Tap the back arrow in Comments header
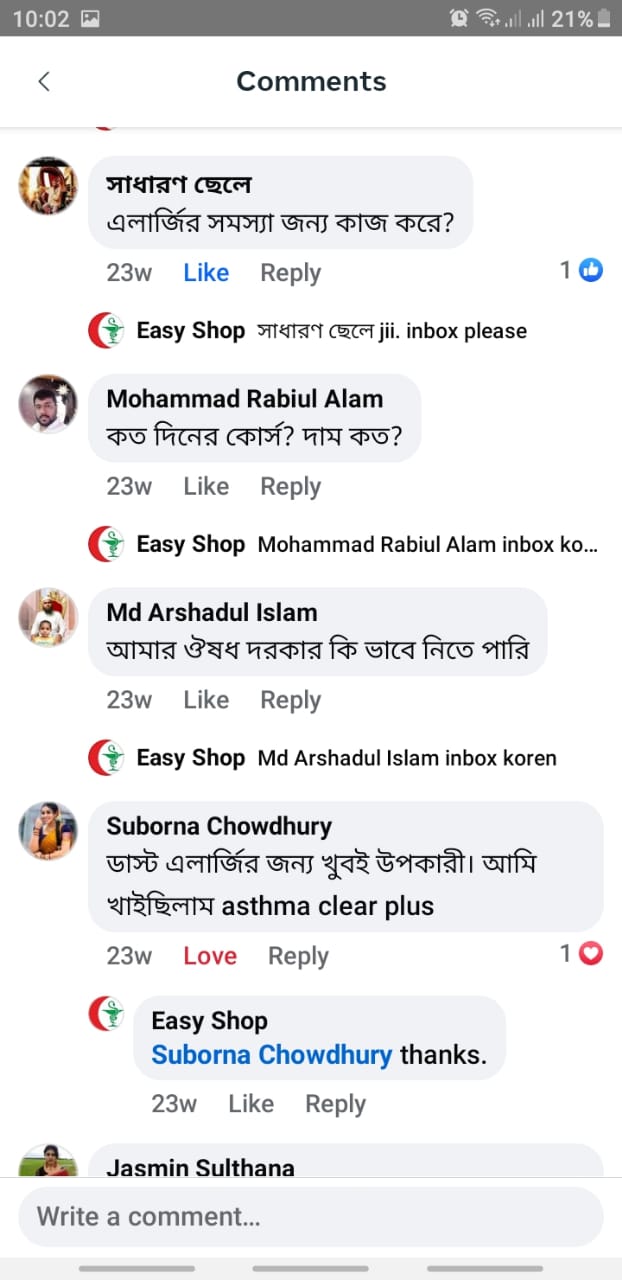The width and height of the screenshot is (622, 1280). pyautogui.click(x=44, y=82)
